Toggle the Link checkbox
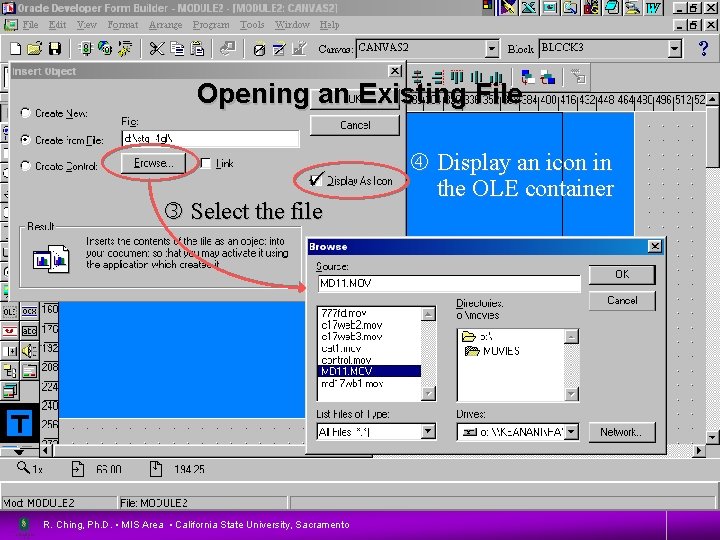The height and width of the screenshot is (540, 720). pyautogui.click(x=206, y=163)
